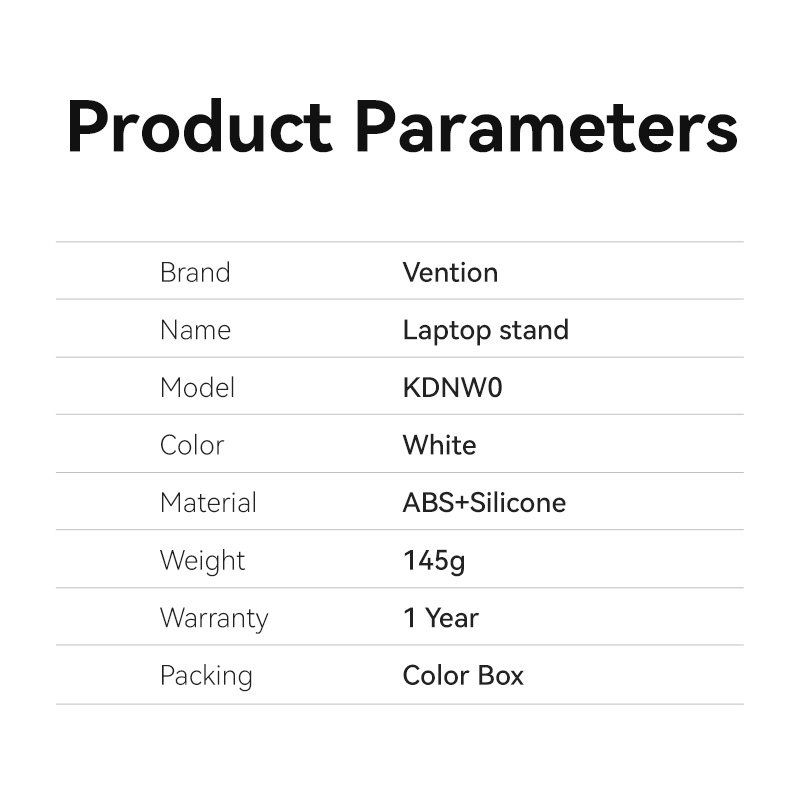The height and width of the screenshot is (800, 800).
Task: Select the "Name" row label
Action: [x=195, y=330]
